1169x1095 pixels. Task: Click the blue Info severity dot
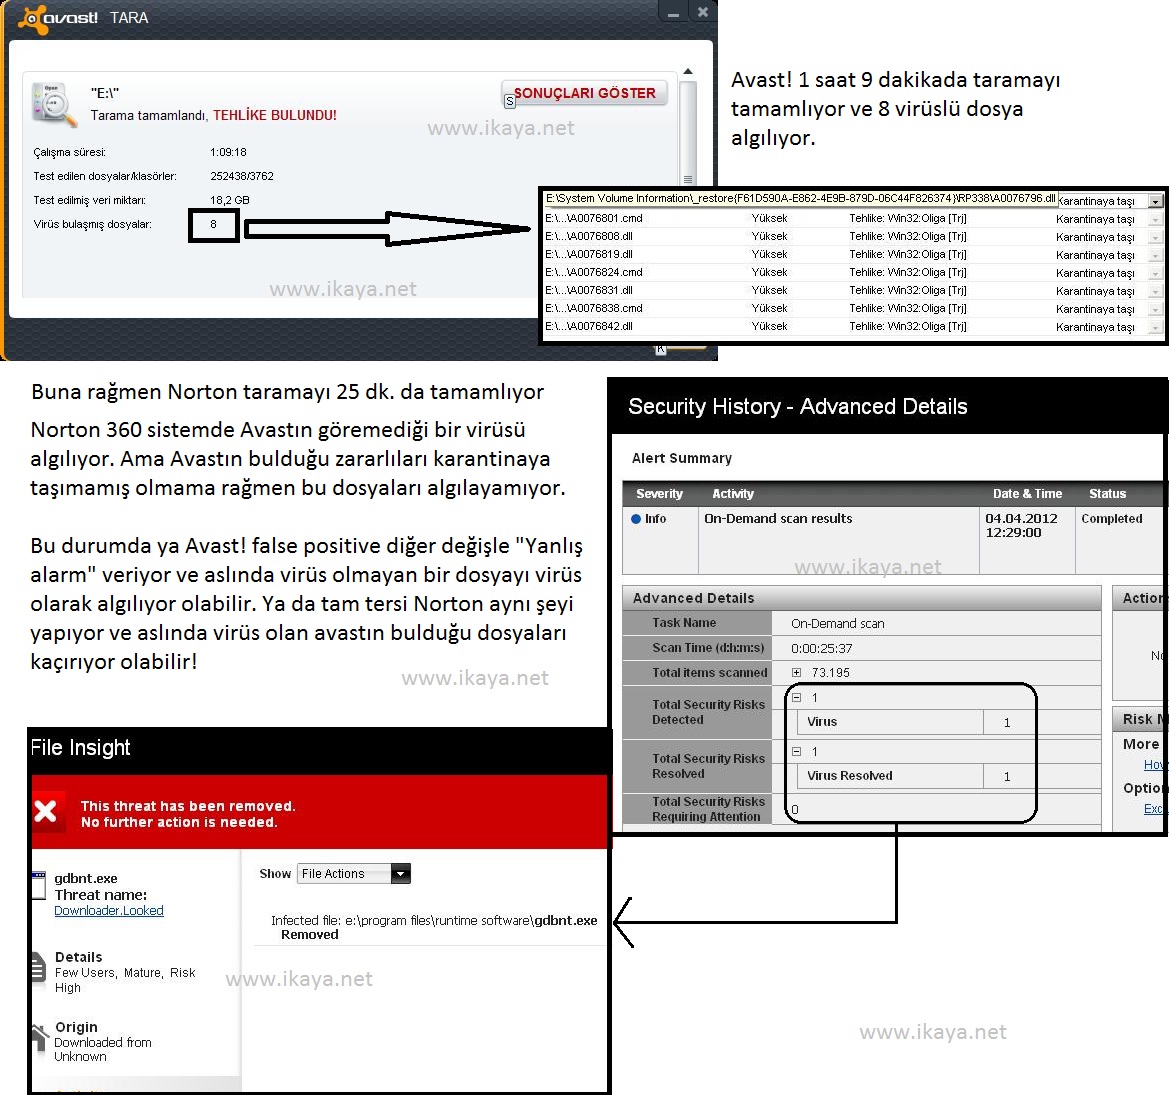636,519
